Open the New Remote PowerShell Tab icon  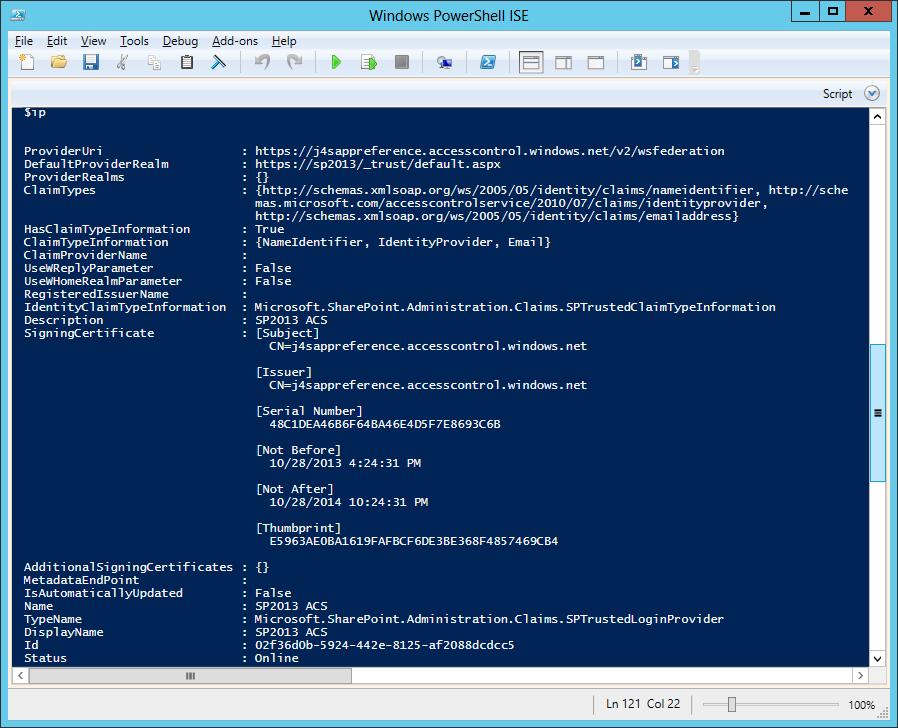tap(444, 62)
